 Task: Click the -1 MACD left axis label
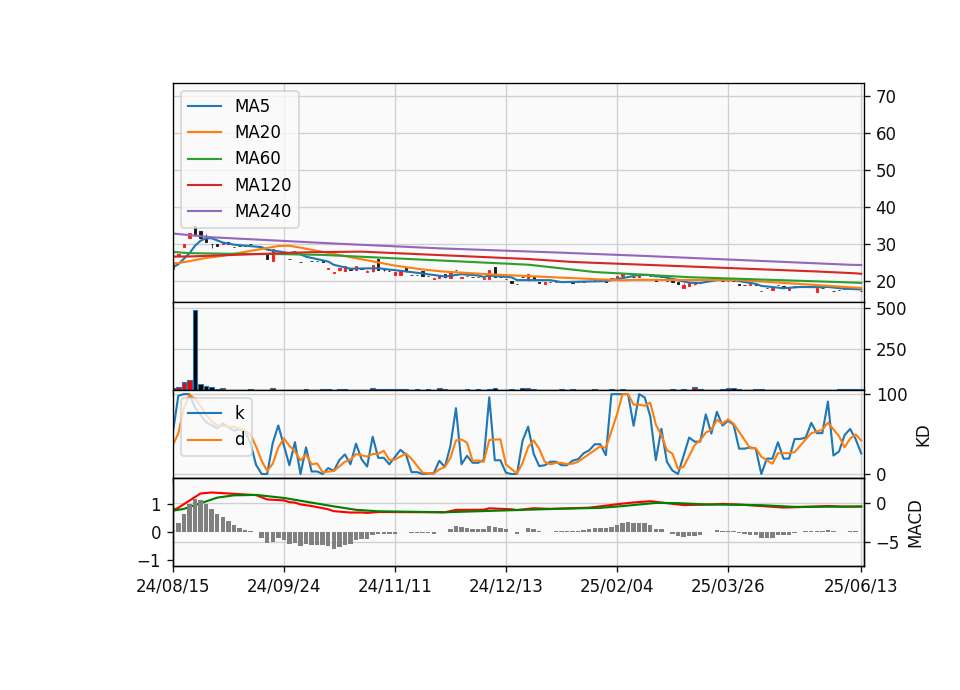[149, 561]
